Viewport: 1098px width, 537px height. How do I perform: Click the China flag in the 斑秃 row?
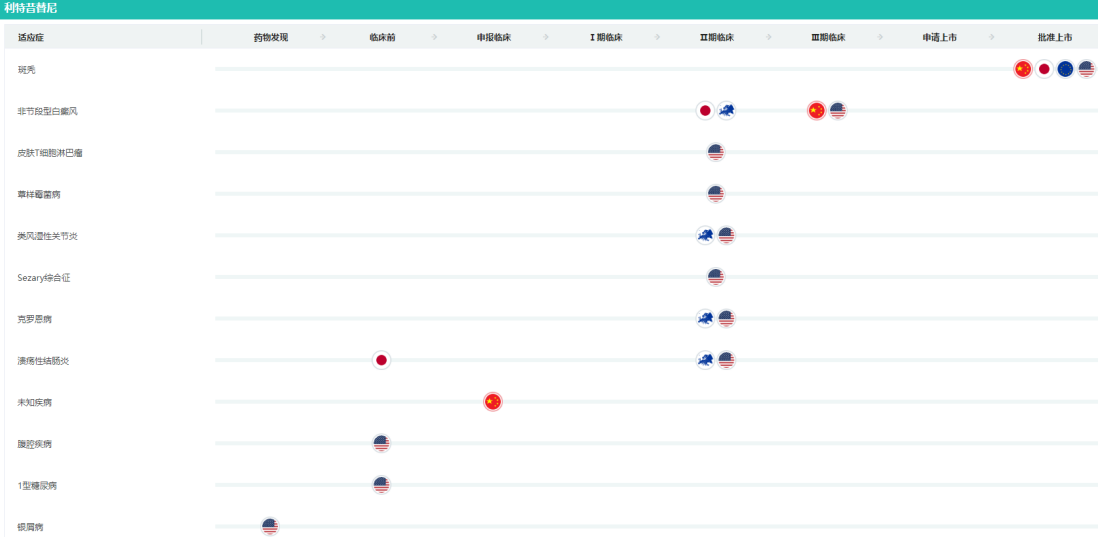tap(1023, 69)
